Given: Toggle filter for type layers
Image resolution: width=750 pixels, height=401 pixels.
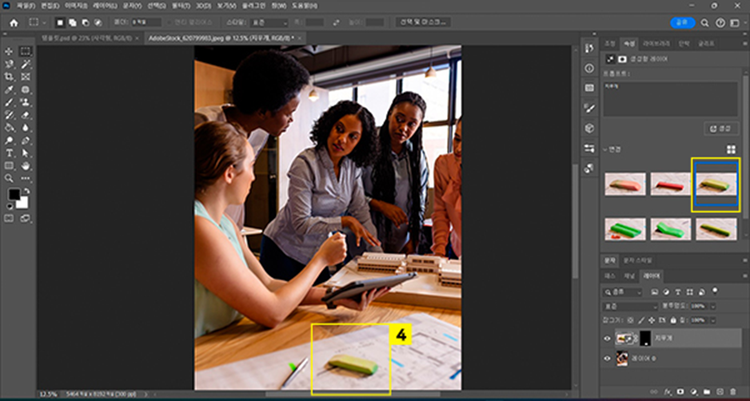Looking at the screenshot, I should click(x=678, y=292).
